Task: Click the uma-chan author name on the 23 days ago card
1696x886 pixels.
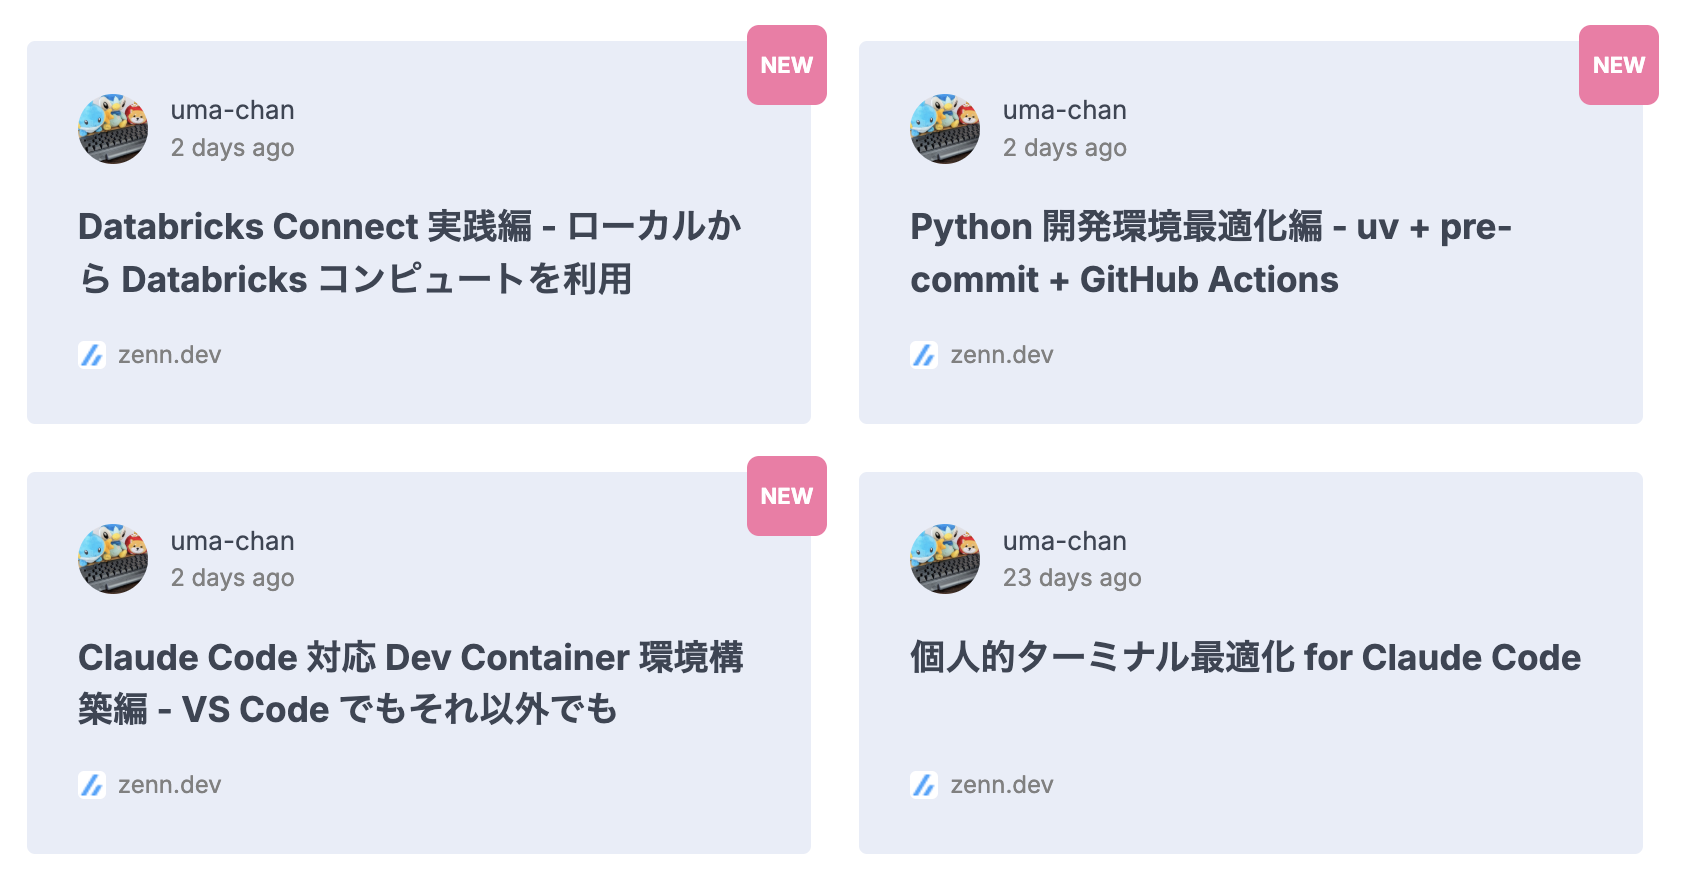Action: coord(1064,541)
